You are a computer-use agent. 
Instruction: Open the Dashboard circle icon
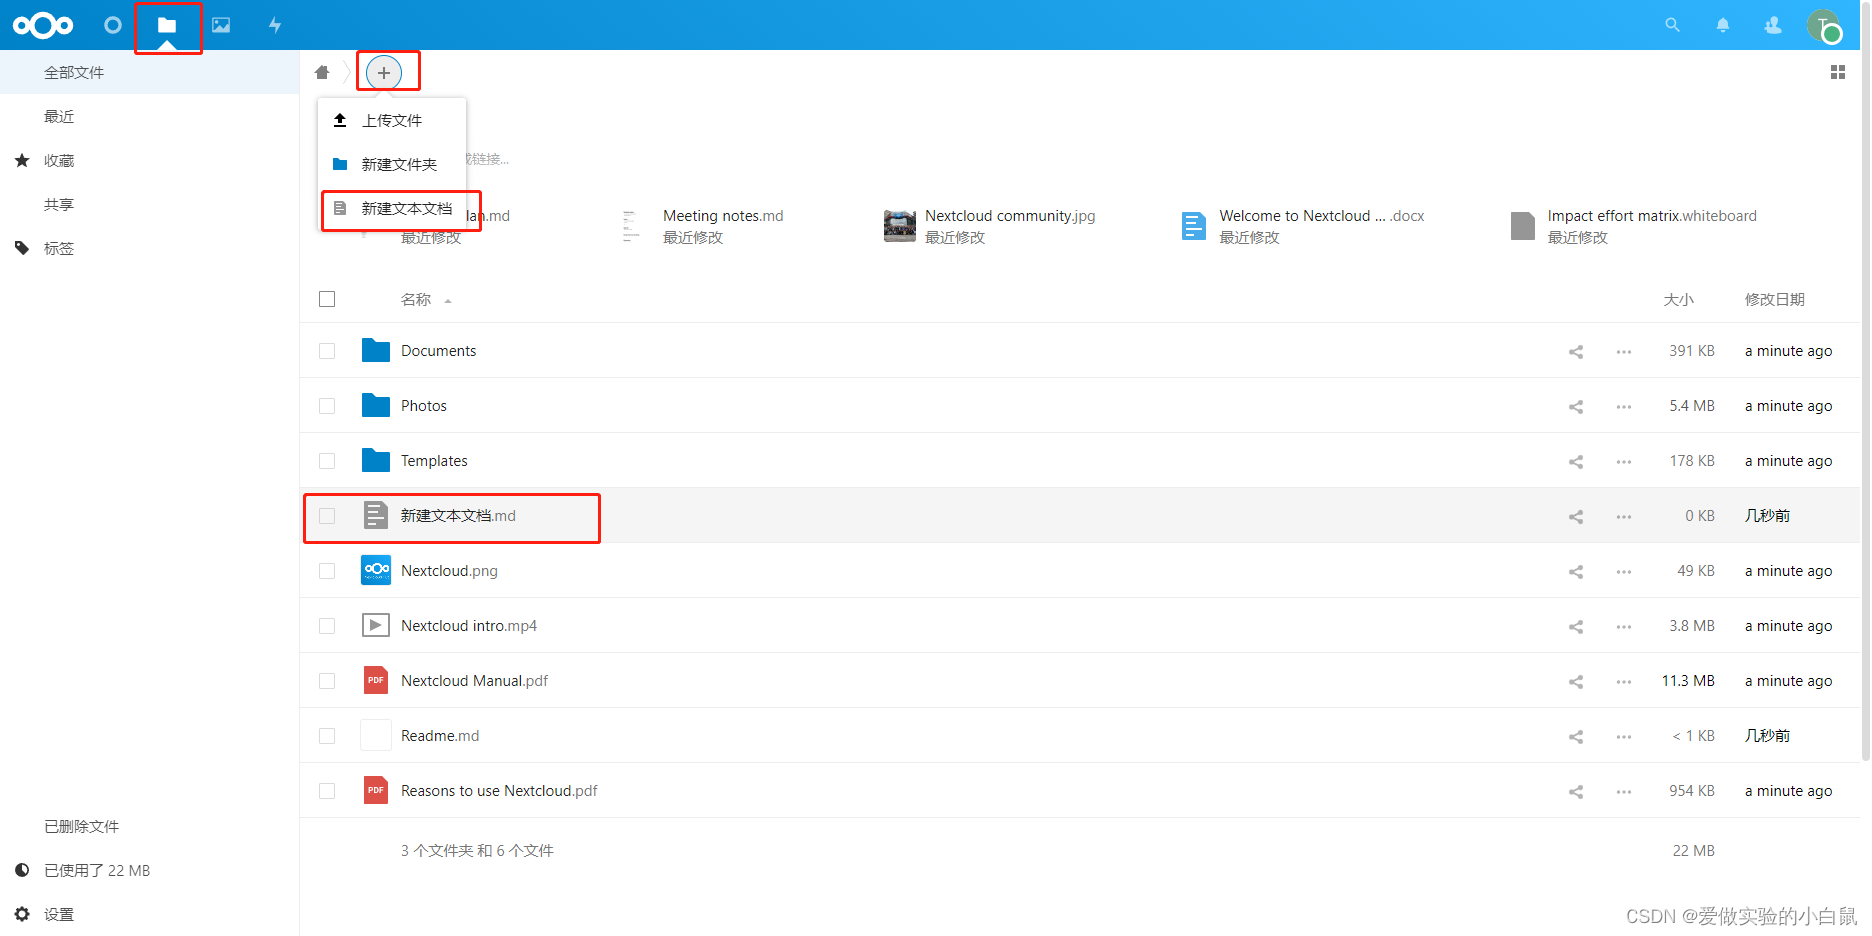(x=113, y=25)
